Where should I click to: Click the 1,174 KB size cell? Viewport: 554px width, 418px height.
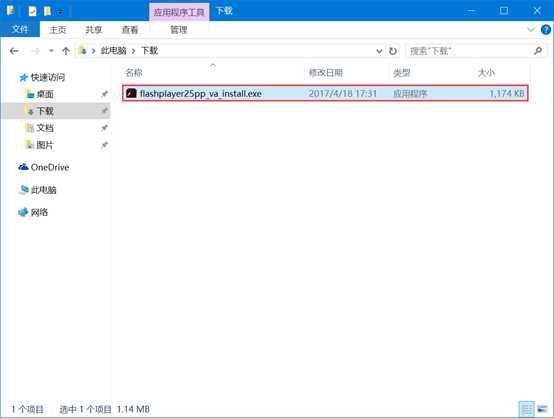pos(507,93)
